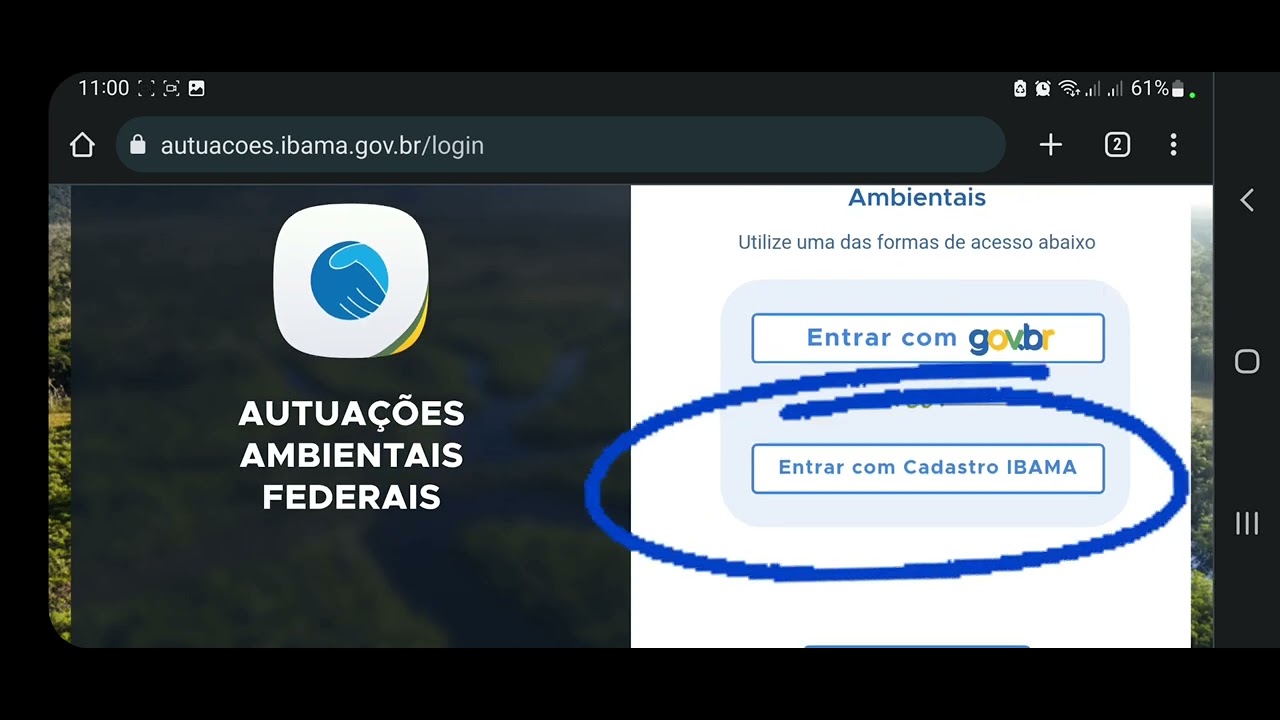This screenshot has width=1280, height=720.
Task: Tap the Android back navigation chevron
Action: (1247, 200)
